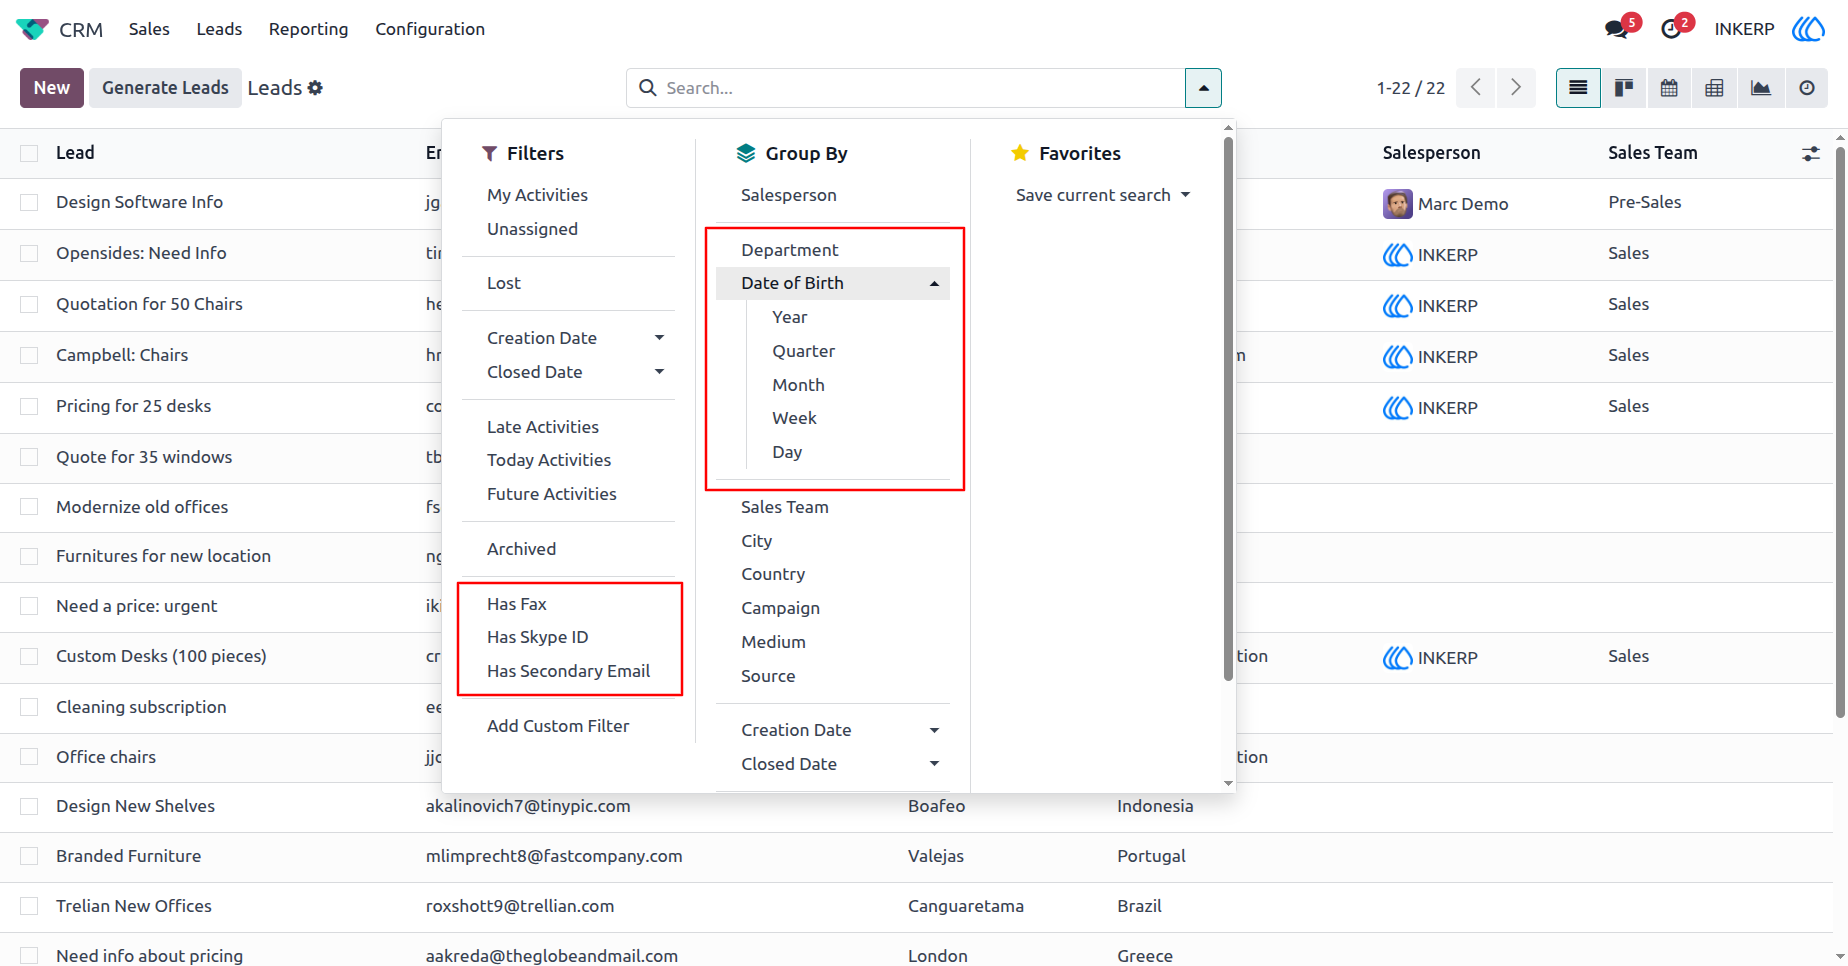Screen dimensions: 1848x966
Task: Check the Quotation for 50 Chairs row
Action: 29,304
